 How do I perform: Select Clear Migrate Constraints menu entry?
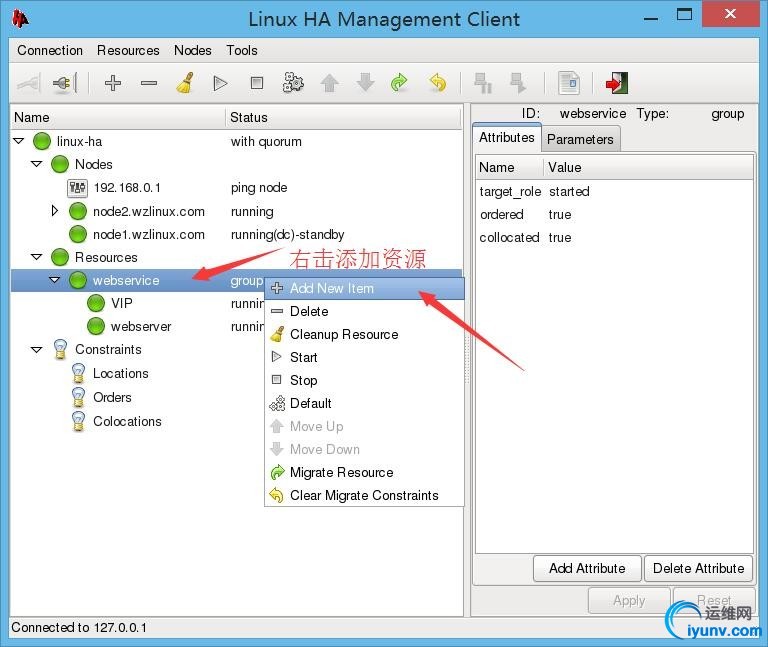[x=364, y=496]
